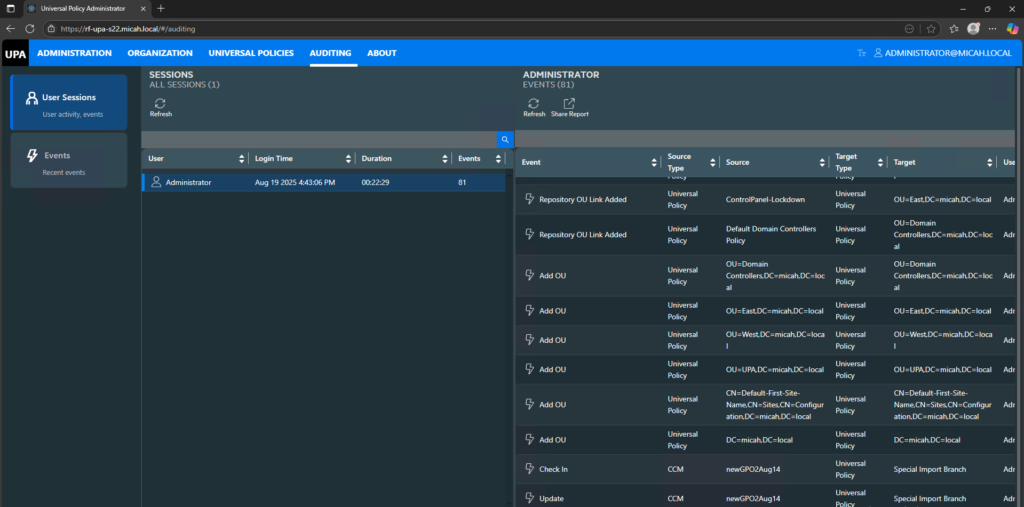The height and width of the screenshot is (507, 1024).
Task: Open the Events panel in sidebar
Action: click(69, 161)
